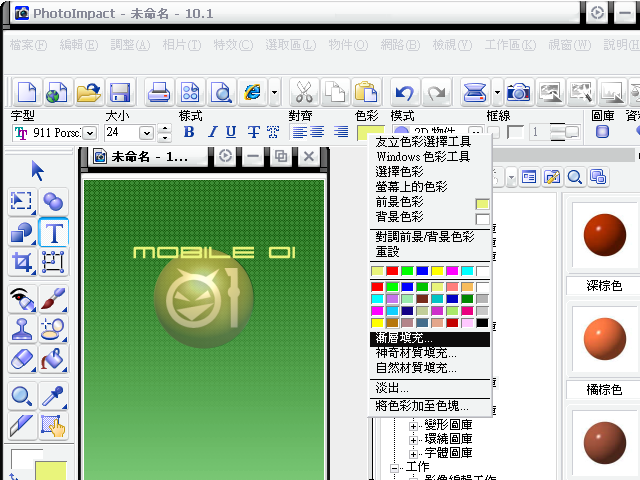
Task: Align text right
Action: coord(341,132)
